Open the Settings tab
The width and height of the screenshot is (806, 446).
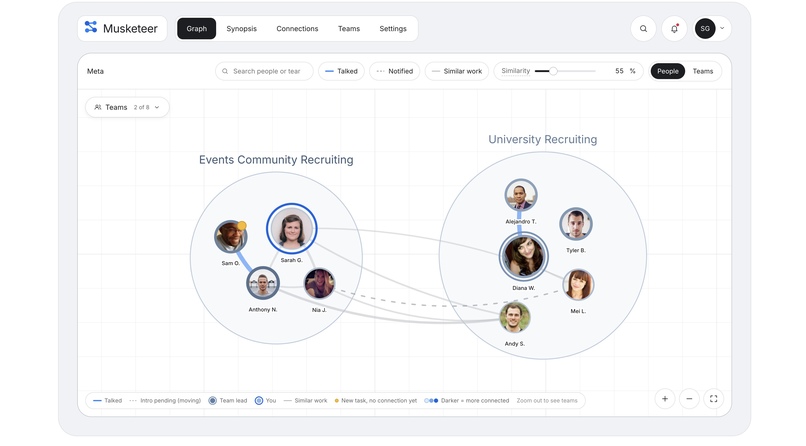pyautogui.click(x=393, y=29)
